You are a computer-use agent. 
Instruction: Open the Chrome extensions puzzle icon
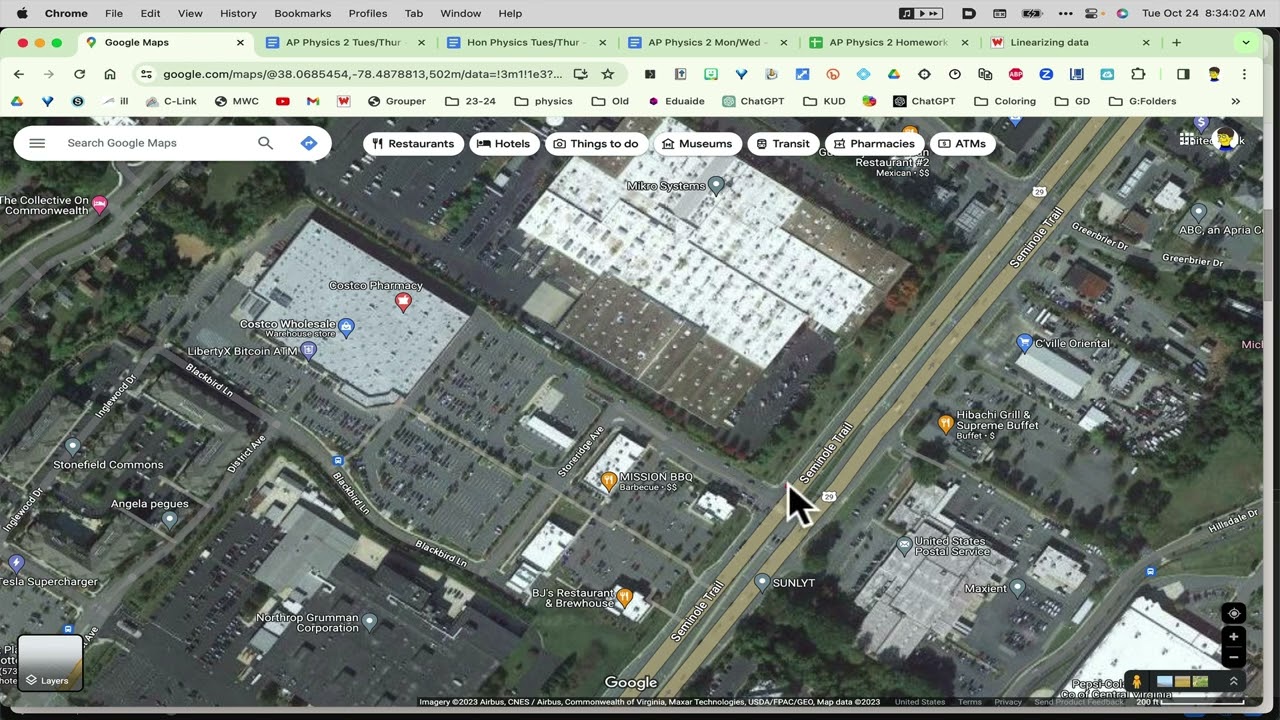click(x=1138, y=74)
